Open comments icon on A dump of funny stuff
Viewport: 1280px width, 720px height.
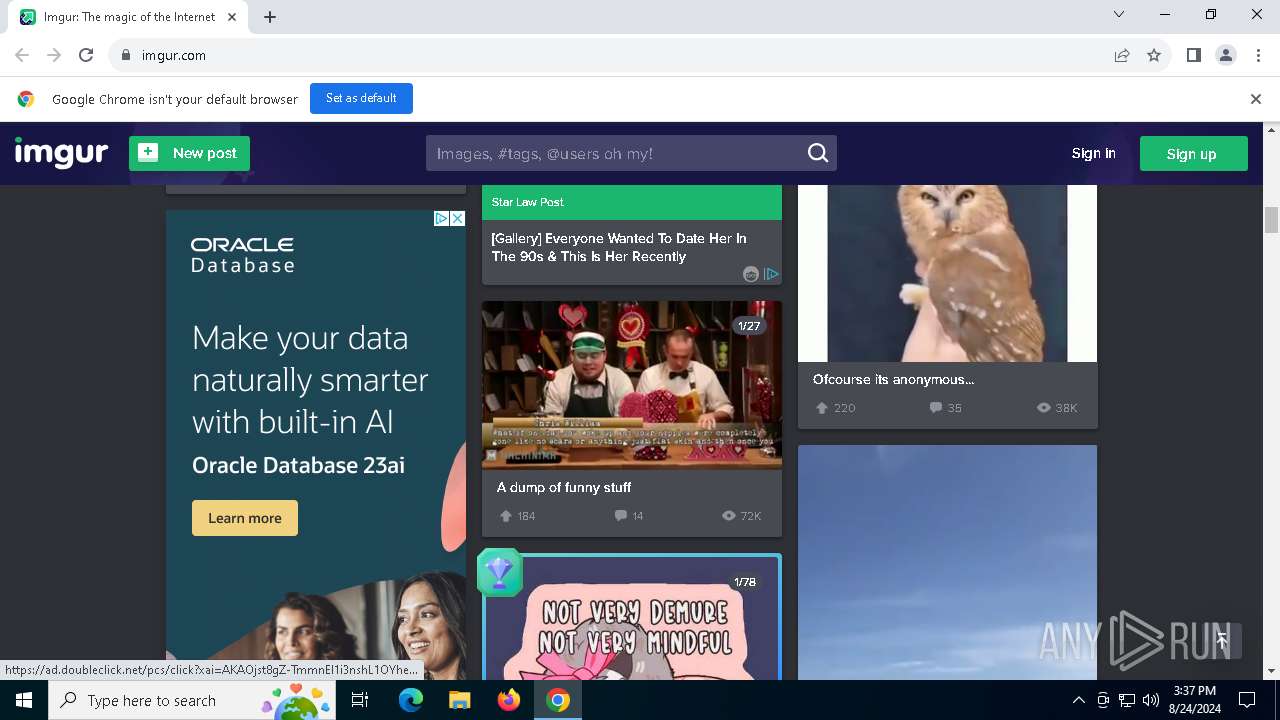[x=621, y=516]
